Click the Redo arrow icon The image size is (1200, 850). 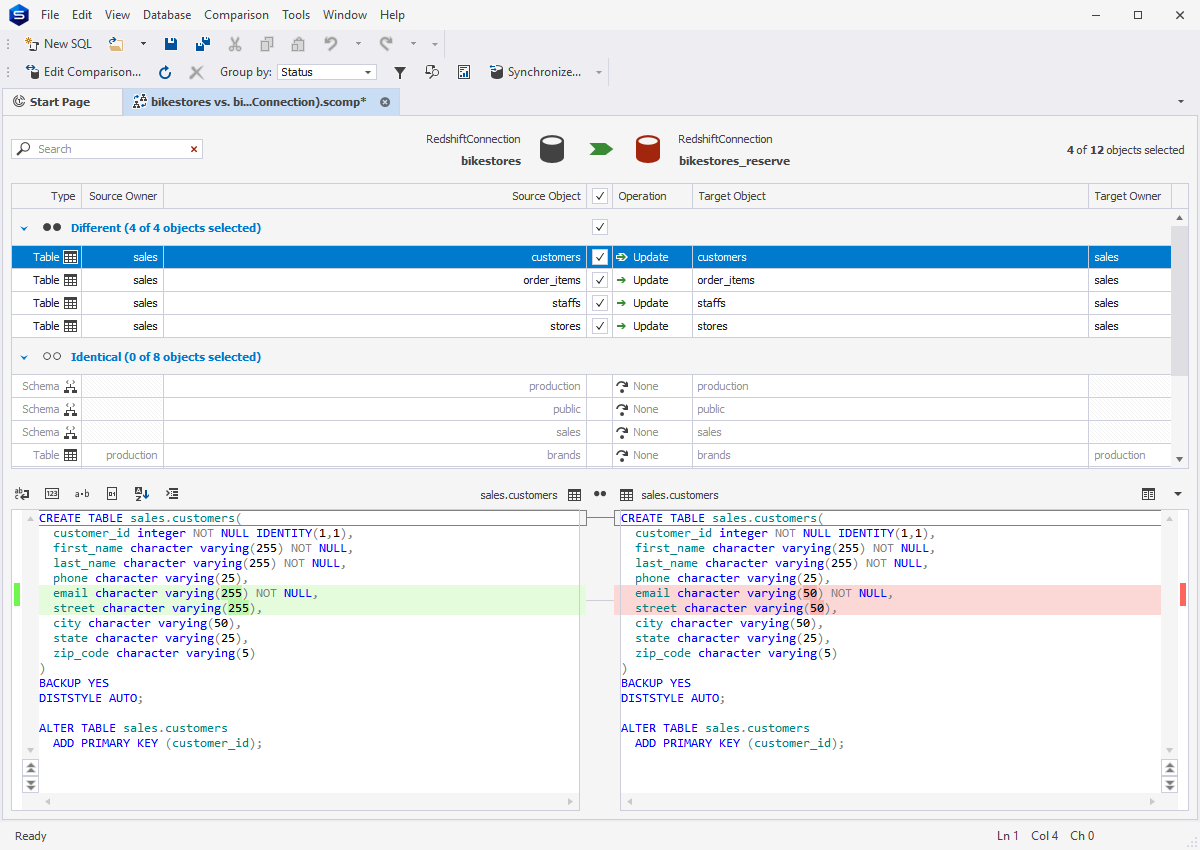[386, 44]
